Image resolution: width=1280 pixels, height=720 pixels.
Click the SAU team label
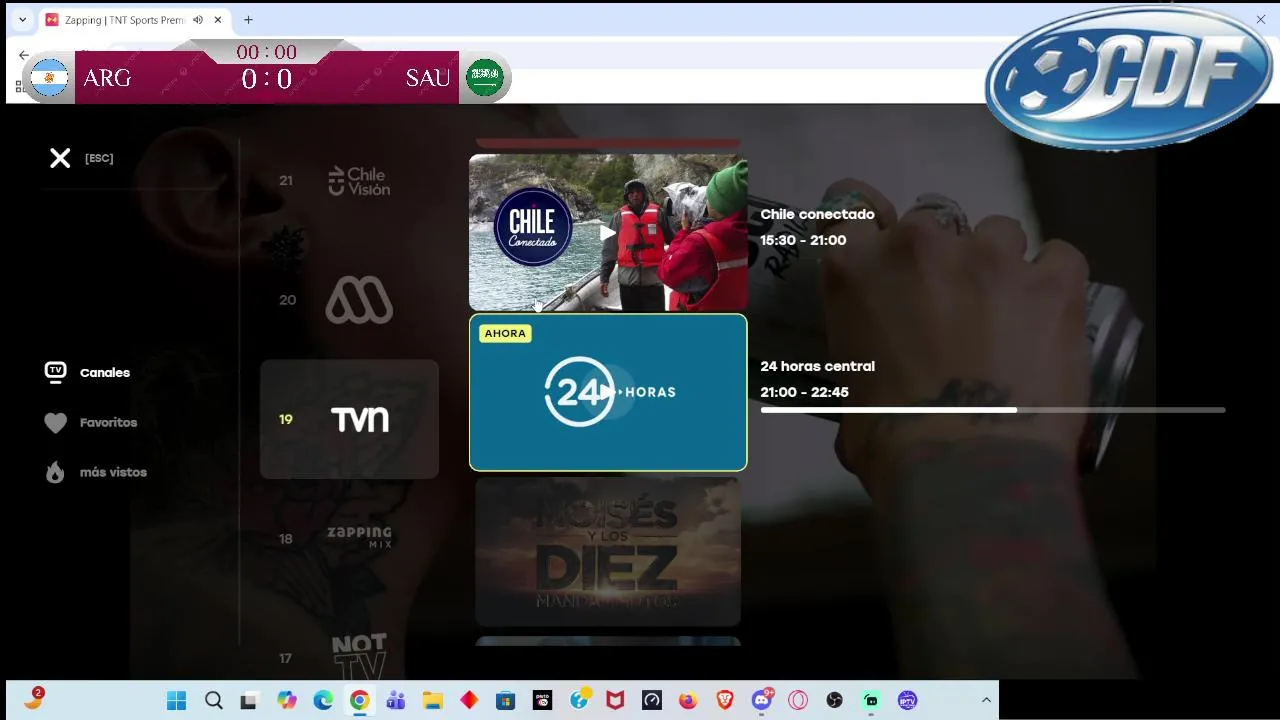[428, 78]
